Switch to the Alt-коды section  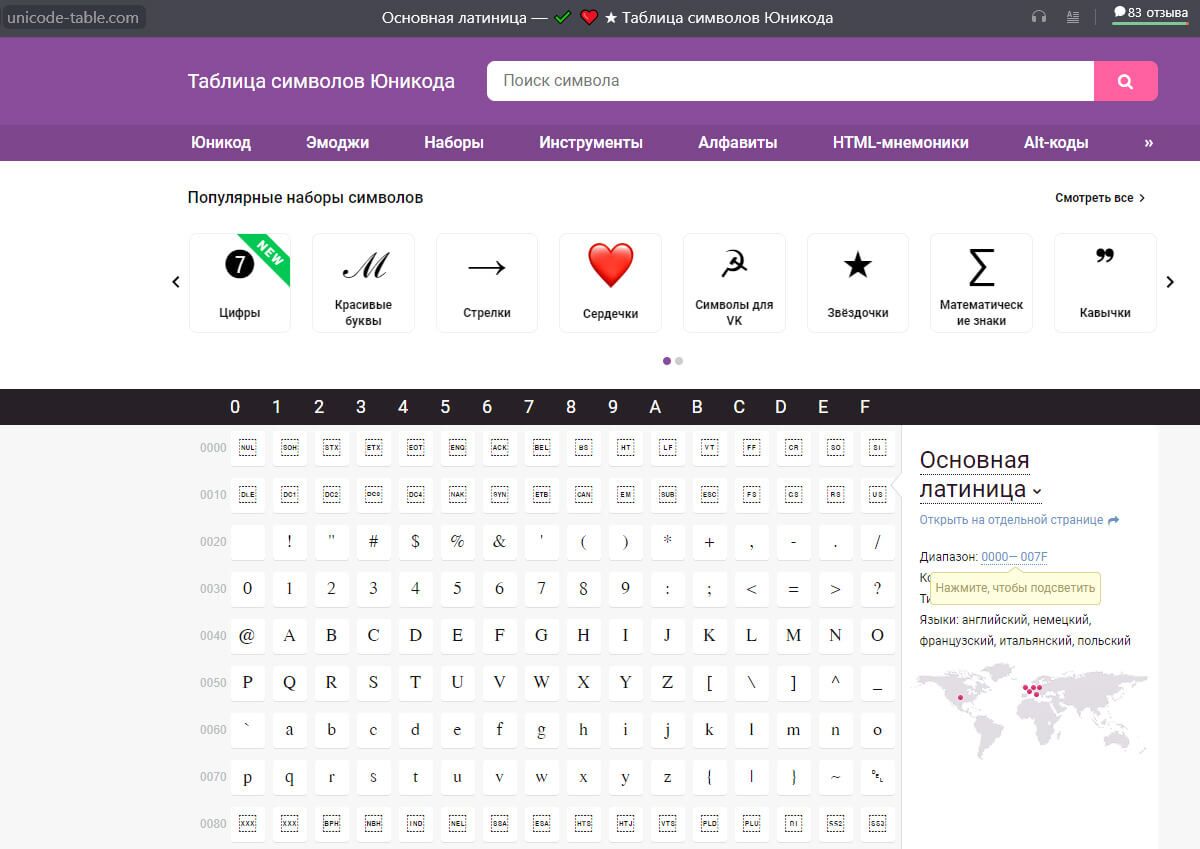(1055, 142)
